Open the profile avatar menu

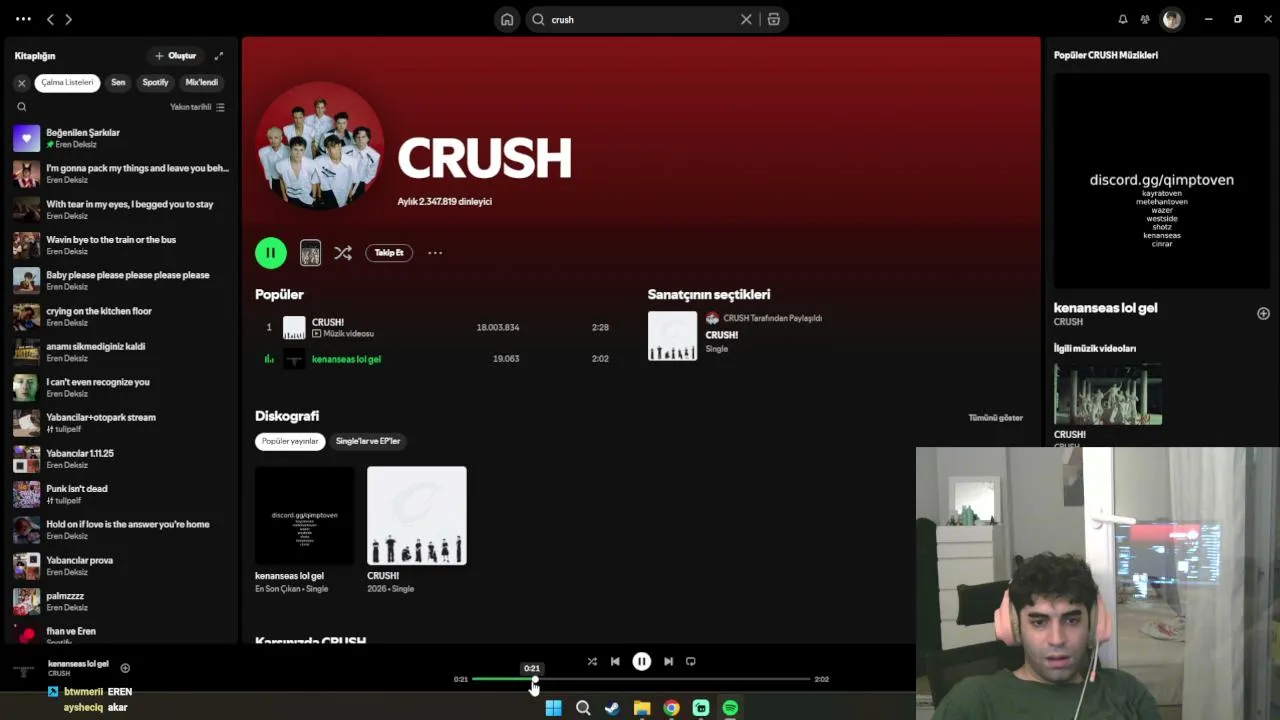1172,19
